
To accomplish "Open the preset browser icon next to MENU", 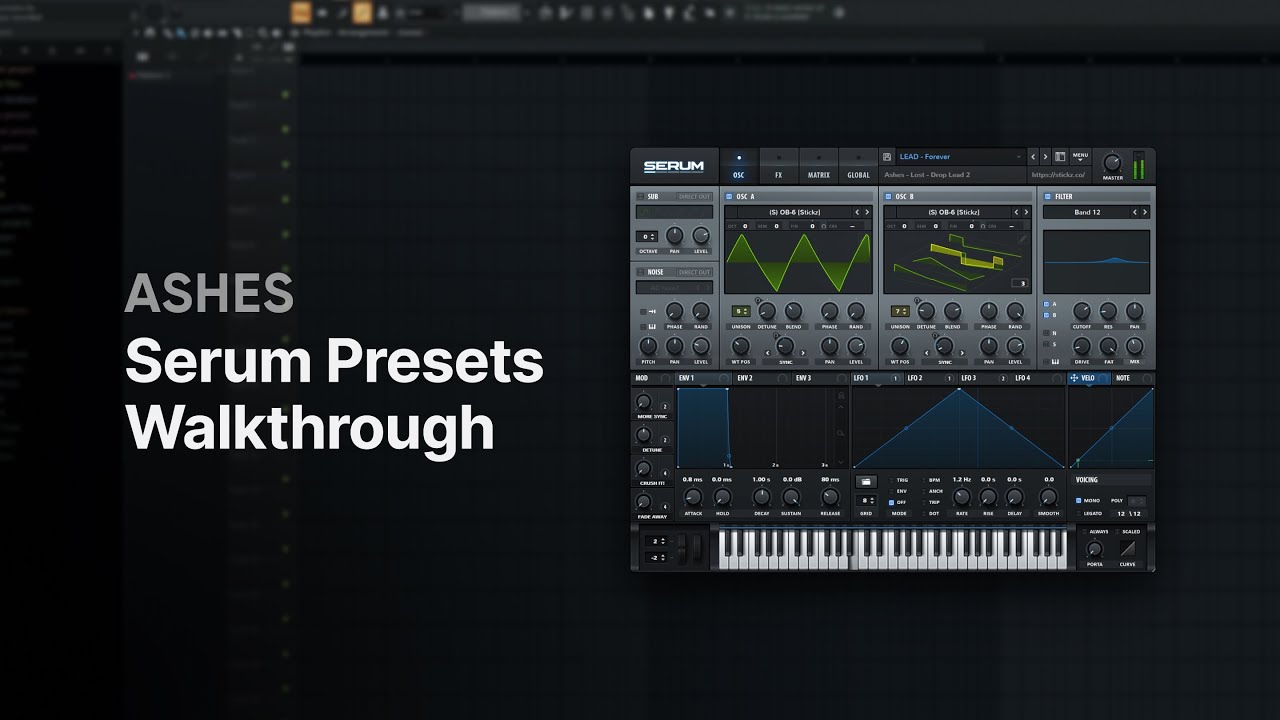I will tap(1060, 157).
